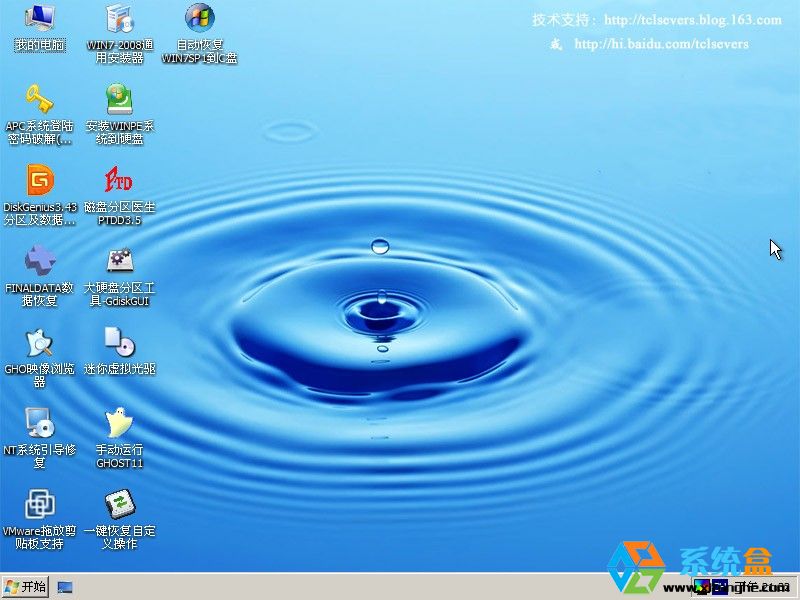Click the 开始 Start button
Screen dimensions: 800x600
point(25,588)
